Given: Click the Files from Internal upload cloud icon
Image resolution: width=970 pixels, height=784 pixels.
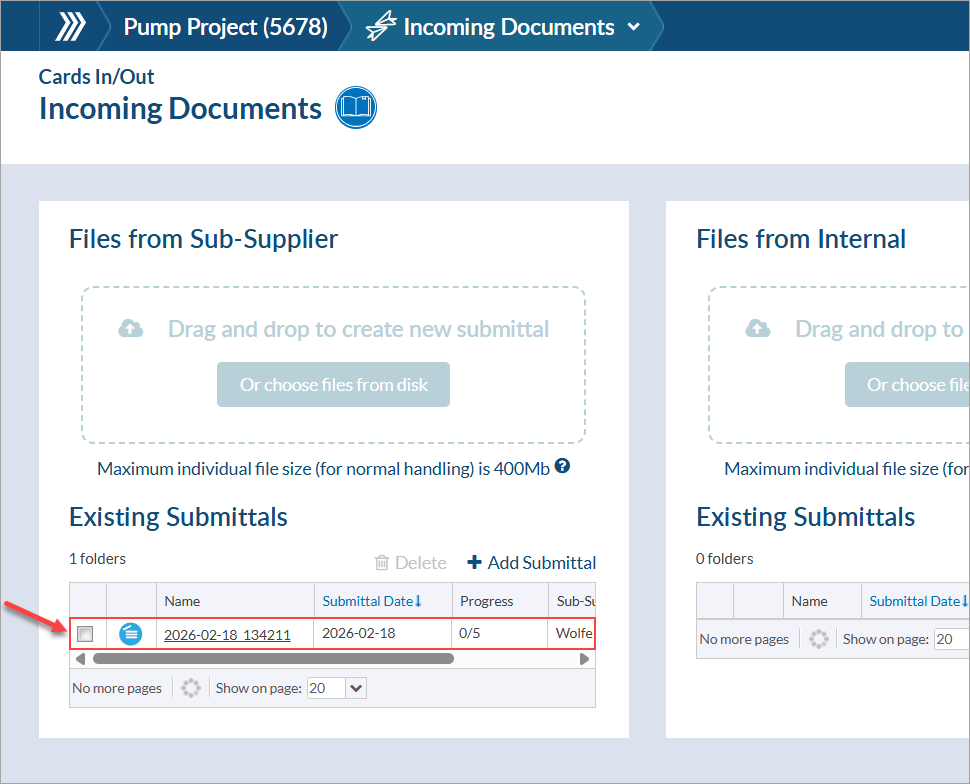Looking at the screenshot, I should click(x=758, y=328).
